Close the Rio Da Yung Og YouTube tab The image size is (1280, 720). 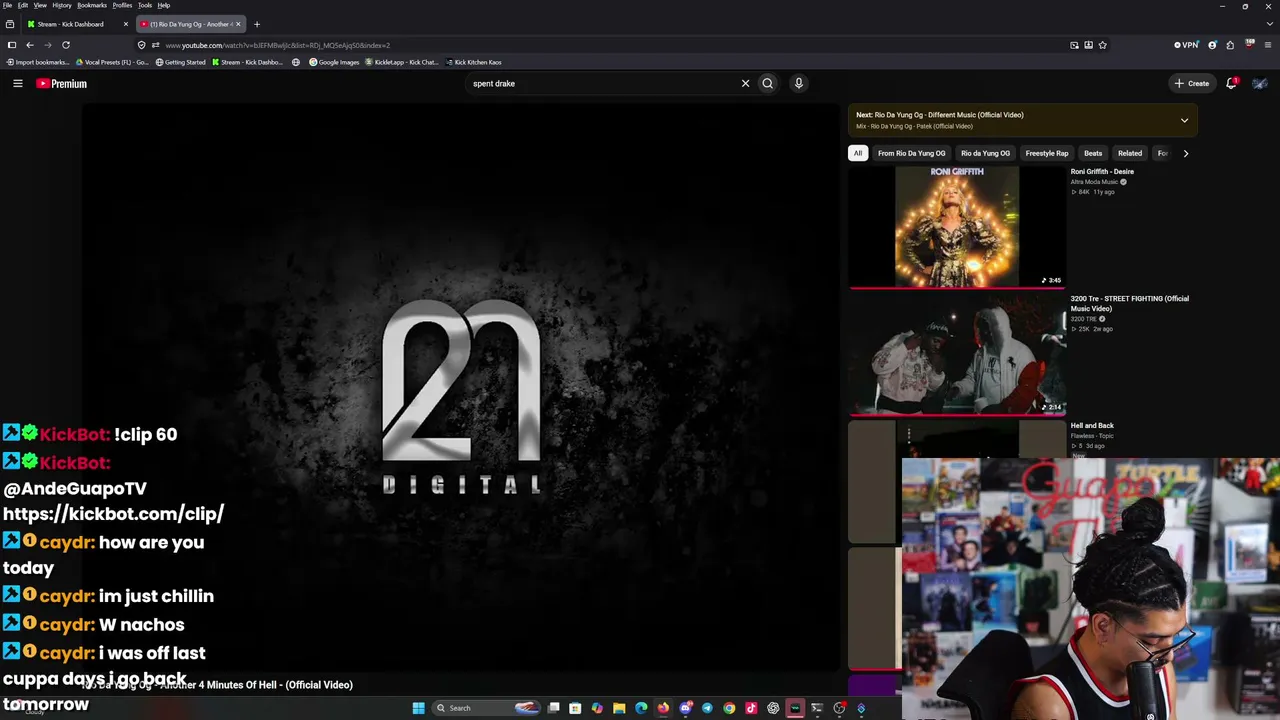click(238, 24)
